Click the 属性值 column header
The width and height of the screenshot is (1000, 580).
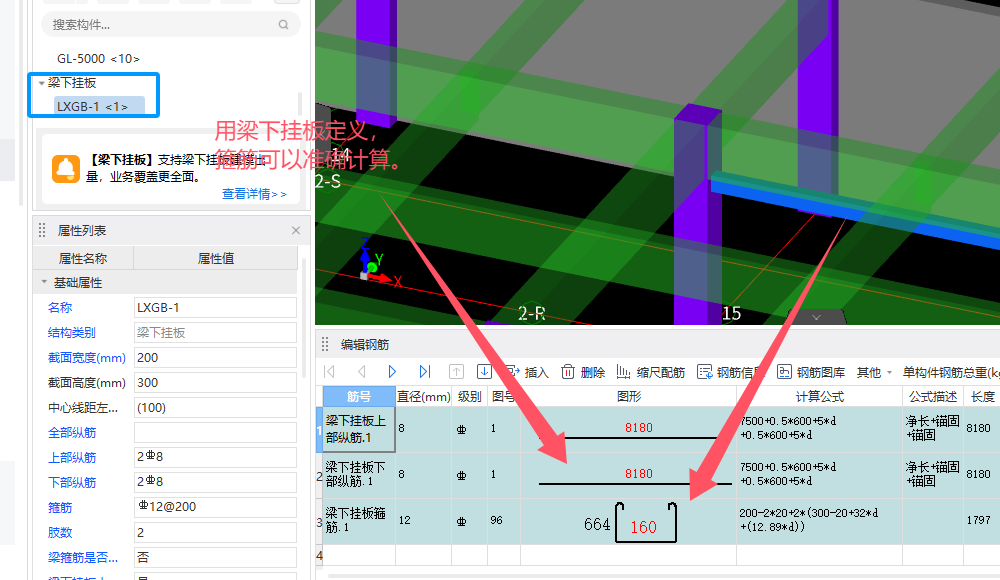[x=216, y=258]
